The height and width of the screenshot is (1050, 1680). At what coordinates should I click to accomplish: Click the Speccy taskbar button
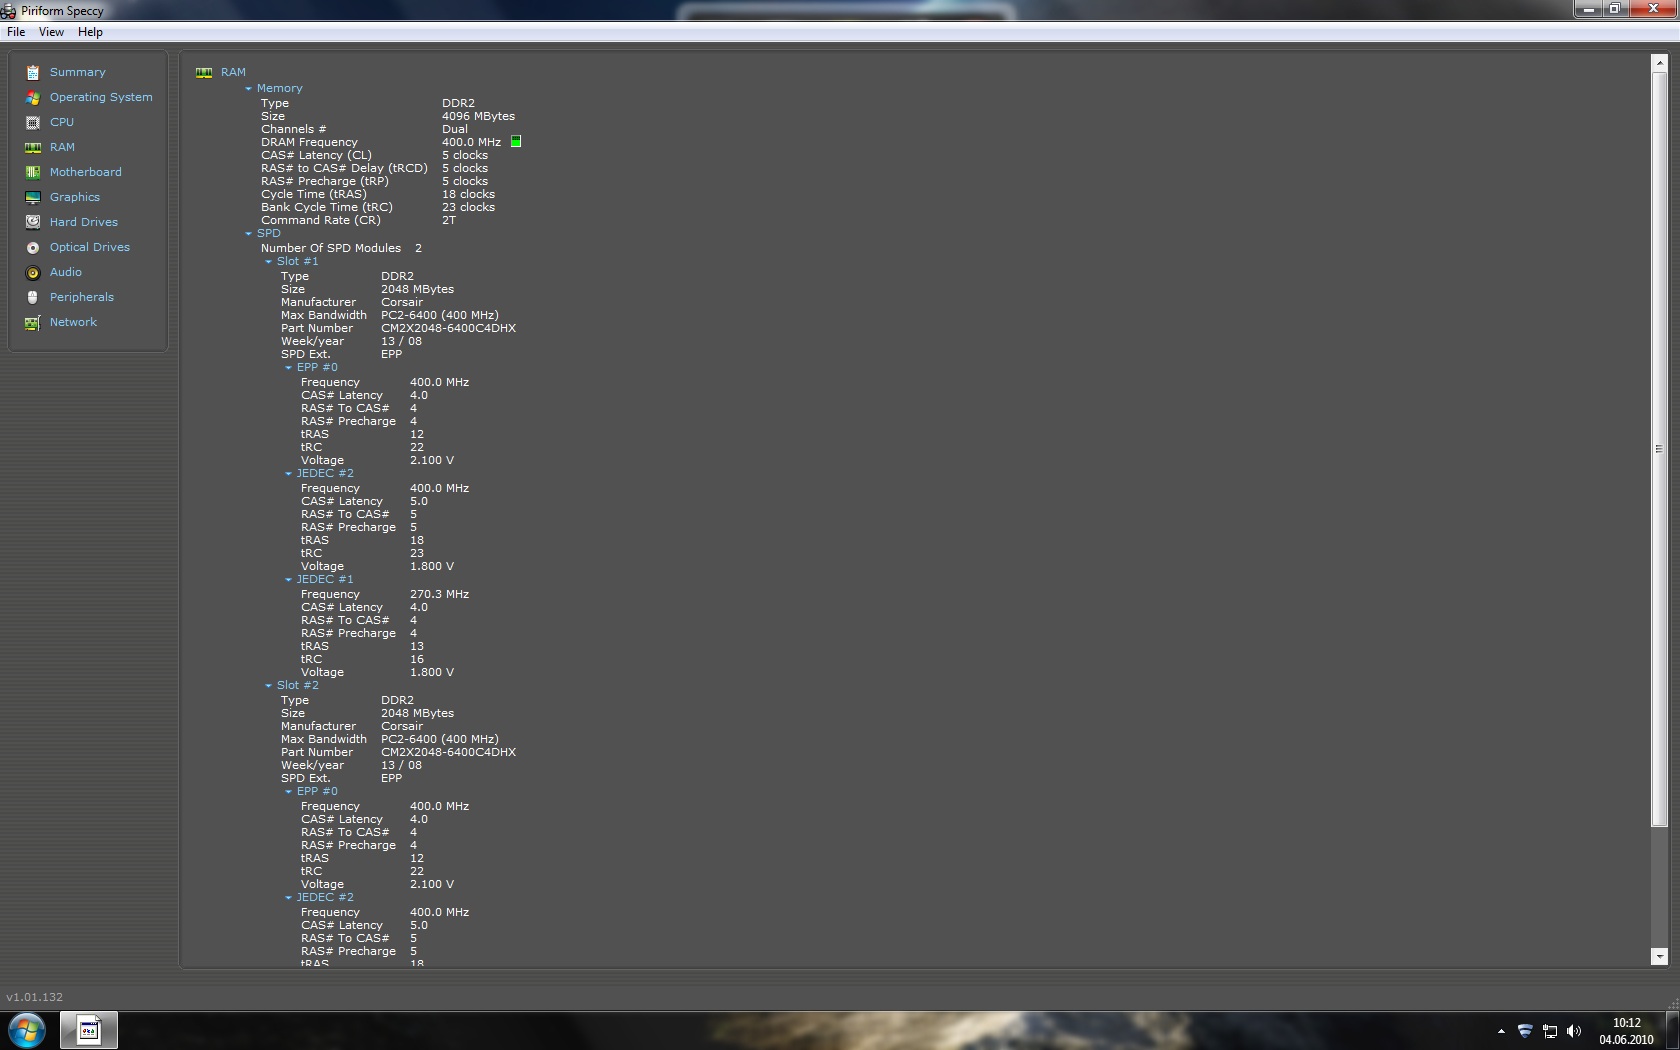point(89,1030)
